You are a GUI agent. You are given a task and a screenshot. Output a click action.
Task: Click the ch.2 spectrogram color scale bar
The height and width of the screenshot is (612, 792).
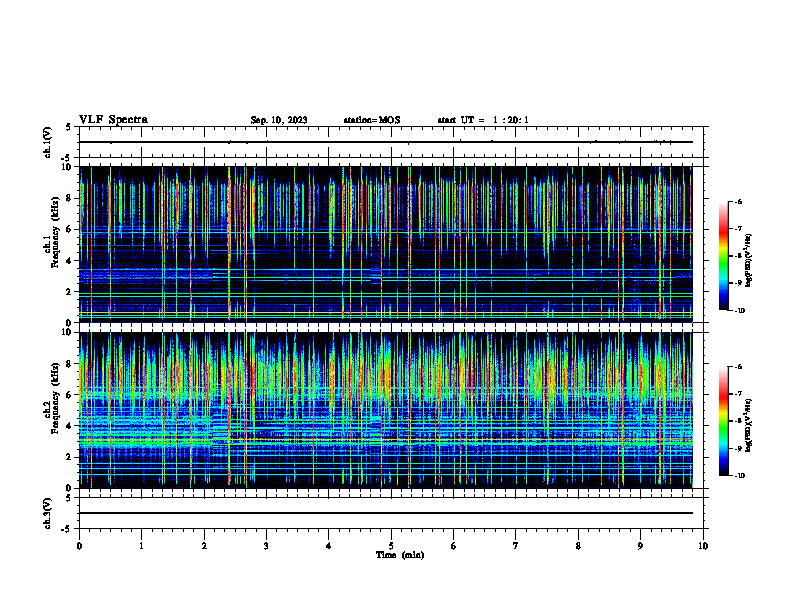[723, 421]
